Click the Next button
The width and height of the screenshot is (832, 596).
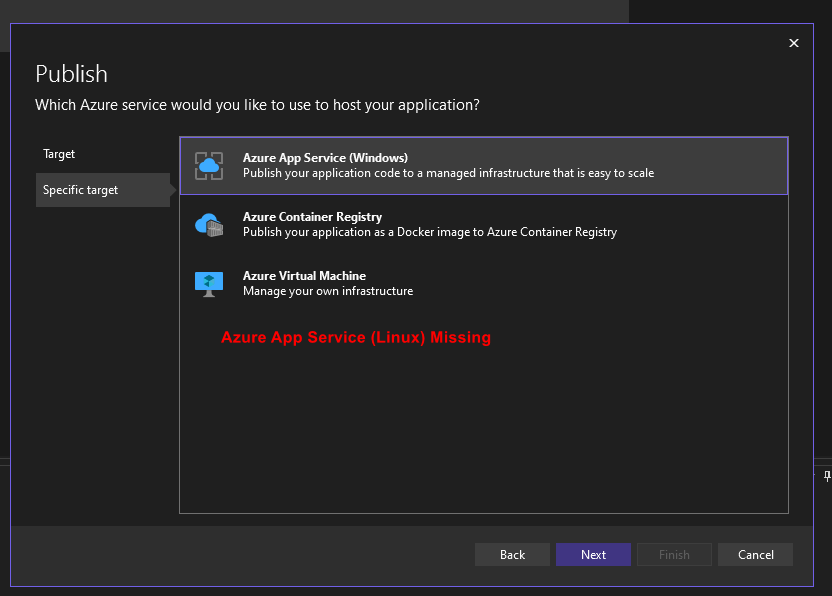pos(593,554)
